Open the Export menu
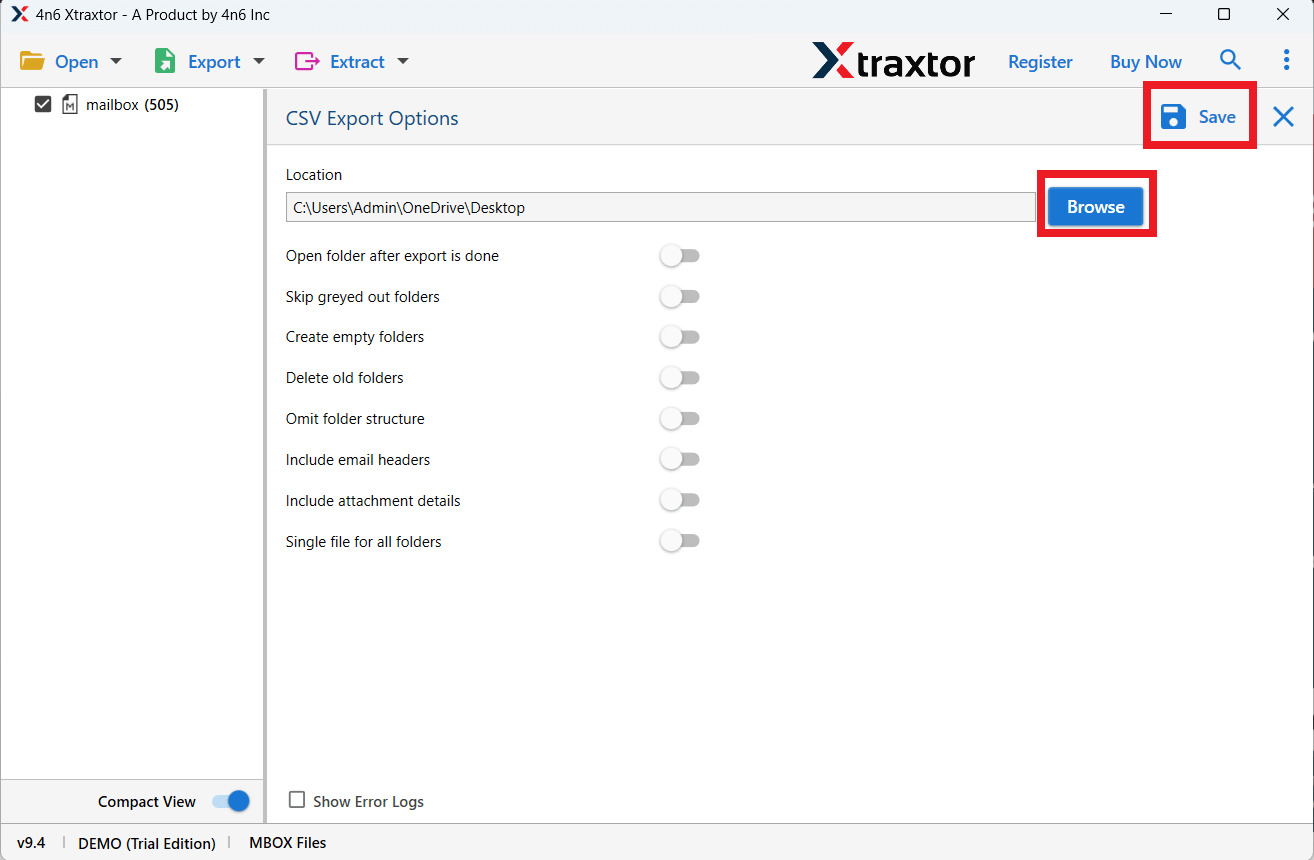 pyautogui.click(x=214, y=61)
